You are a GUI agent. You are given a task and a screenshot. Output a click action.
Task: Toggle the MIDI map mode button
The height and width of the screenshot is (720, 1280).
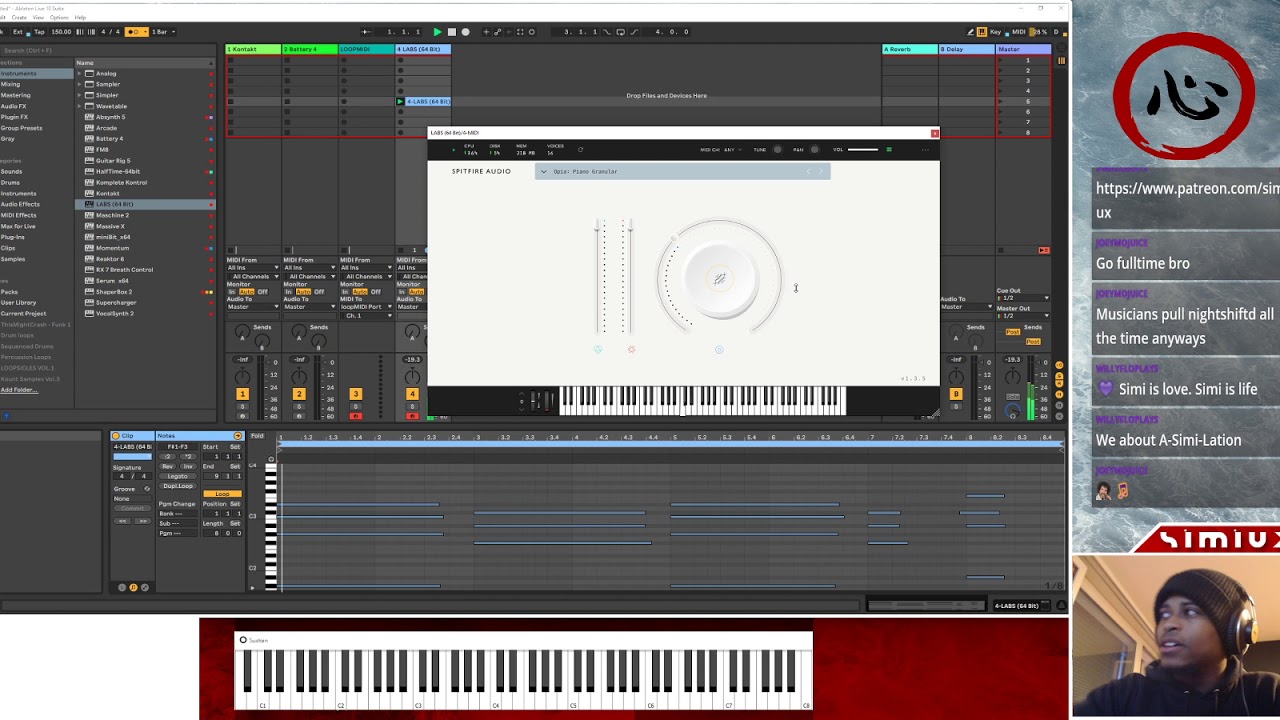[x=1019, y=32]
